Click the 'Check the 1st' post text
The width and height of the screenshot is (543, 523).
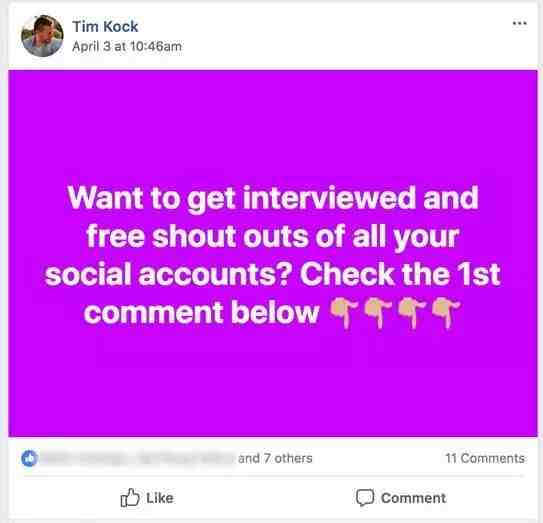tap(400, 274)
